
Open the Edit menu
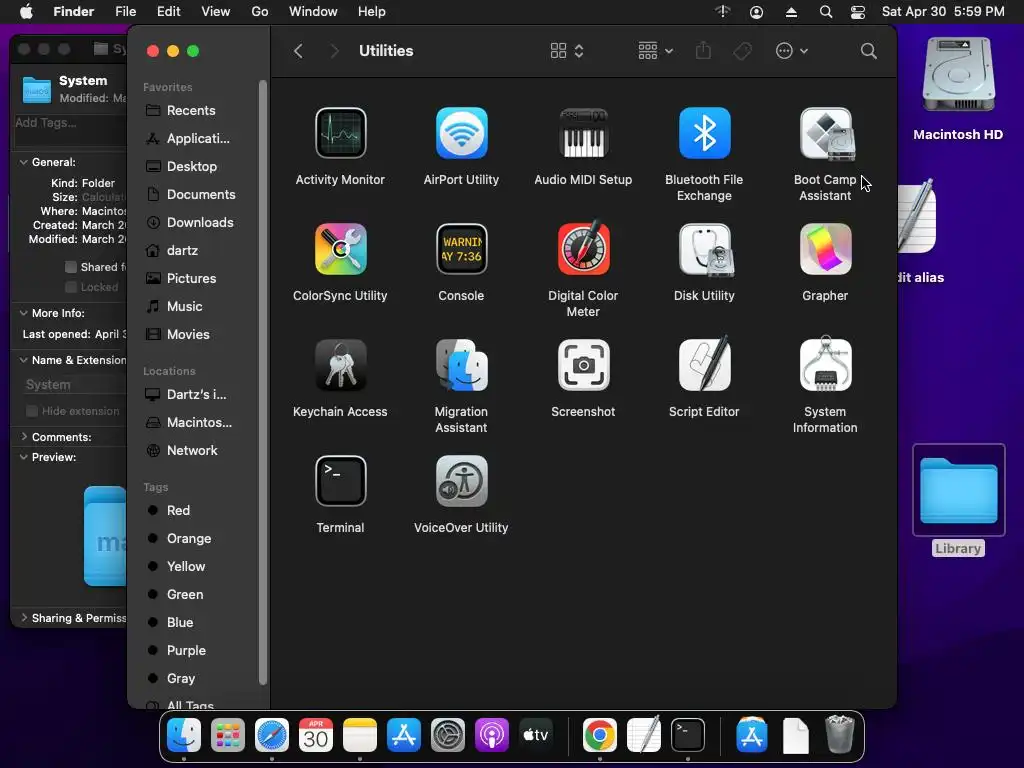pos(168,12)
